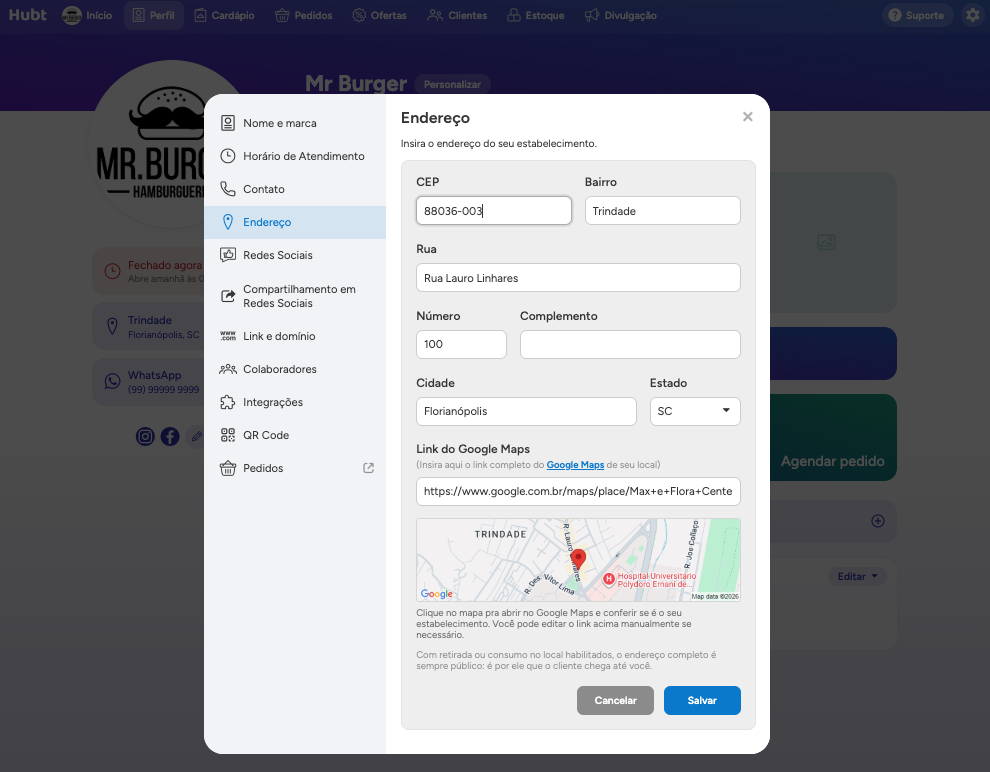The height and width of the screenshot is (772, 990).
Task: Focus the CEP input field
Action: (x=494, y=211)
